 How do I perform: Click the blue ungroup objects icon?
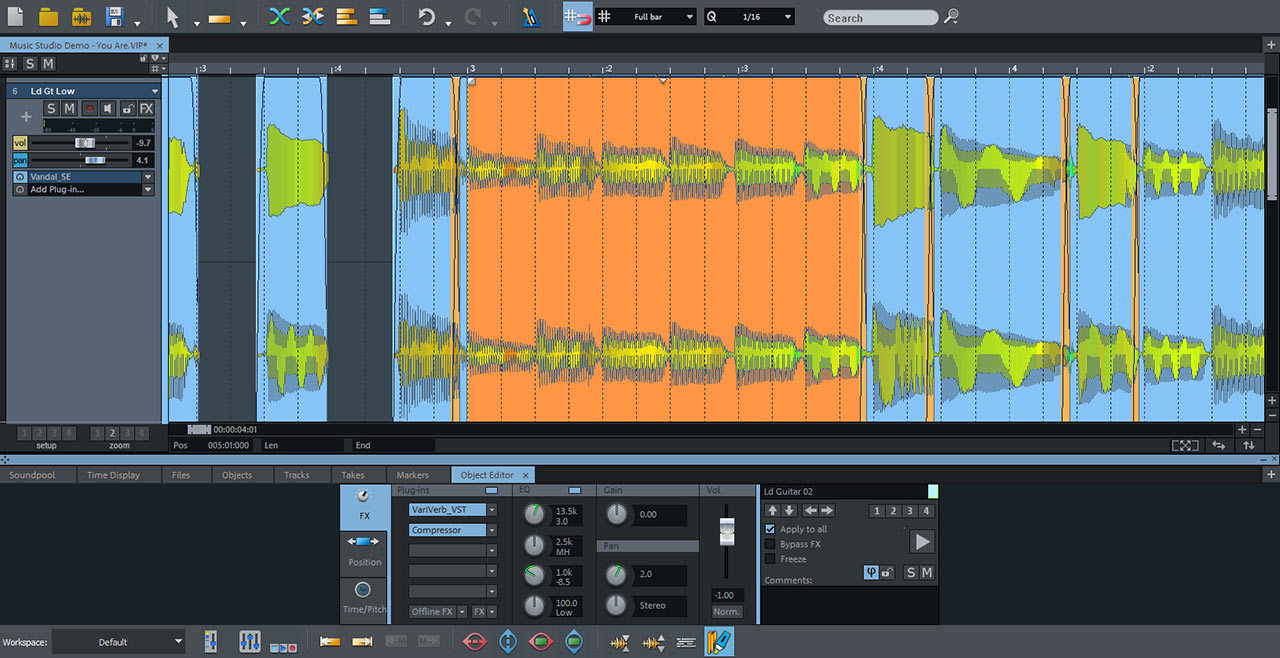pyautogui.click(x=379, y=17)
